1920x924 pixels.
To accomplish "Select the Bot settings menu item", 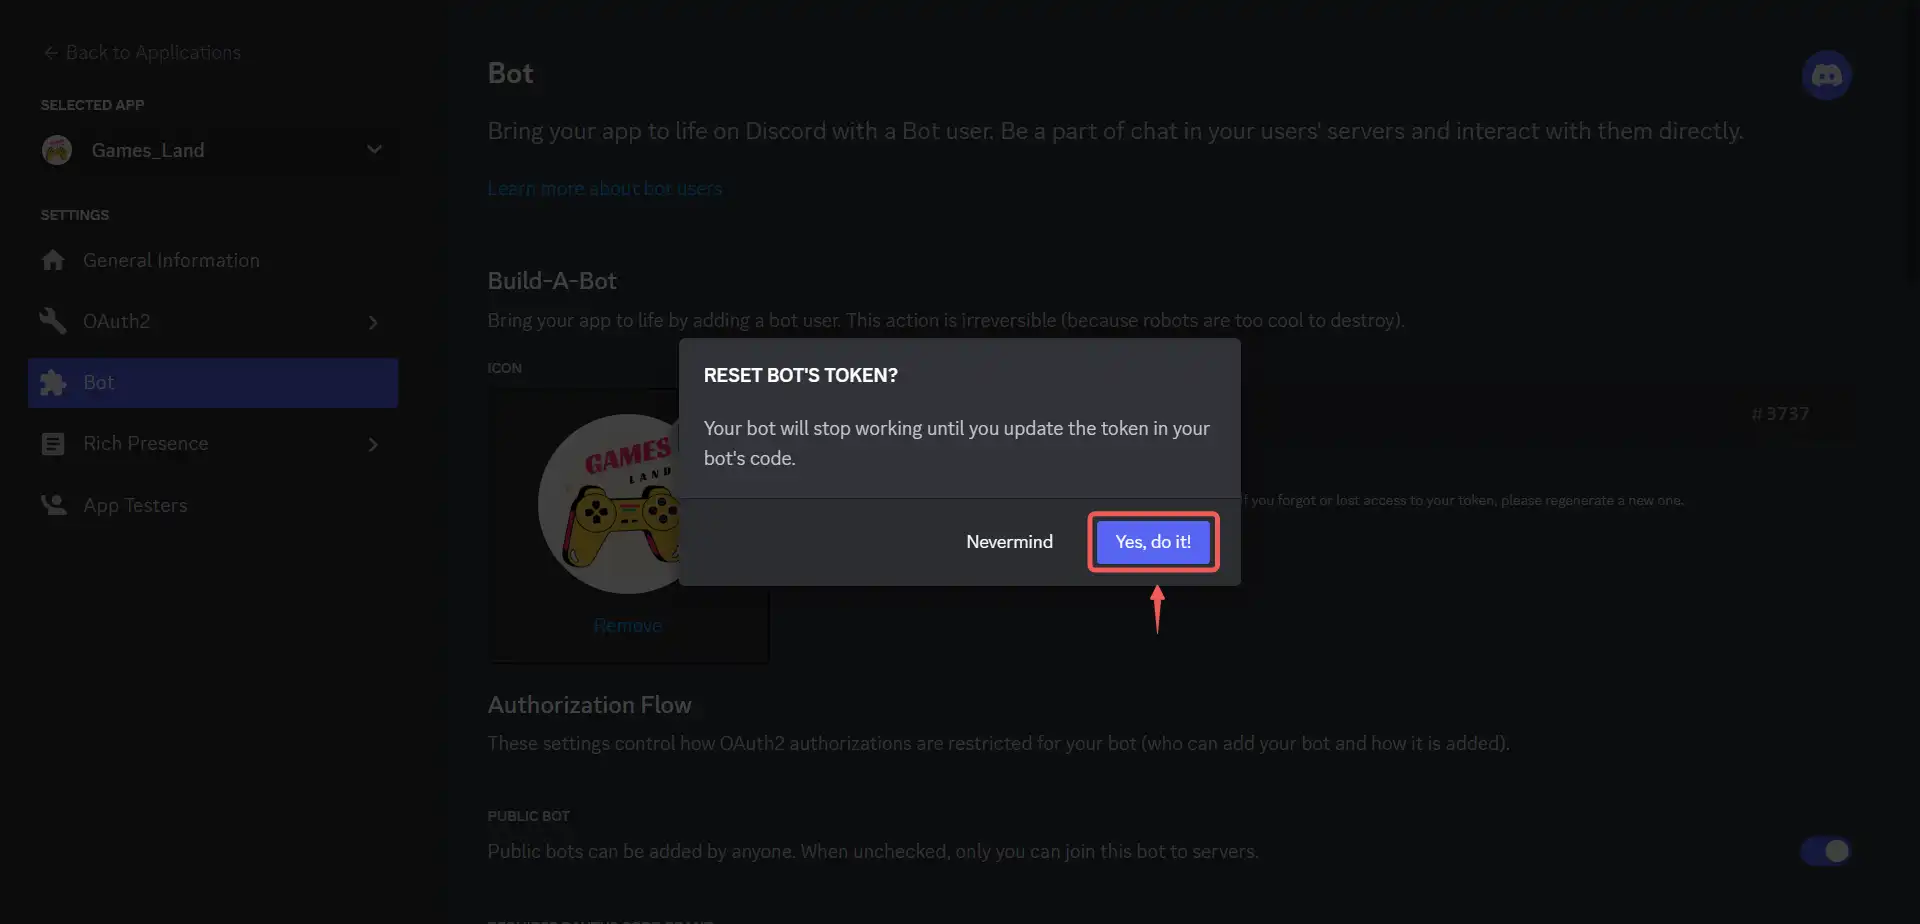I will pos(213,383).
